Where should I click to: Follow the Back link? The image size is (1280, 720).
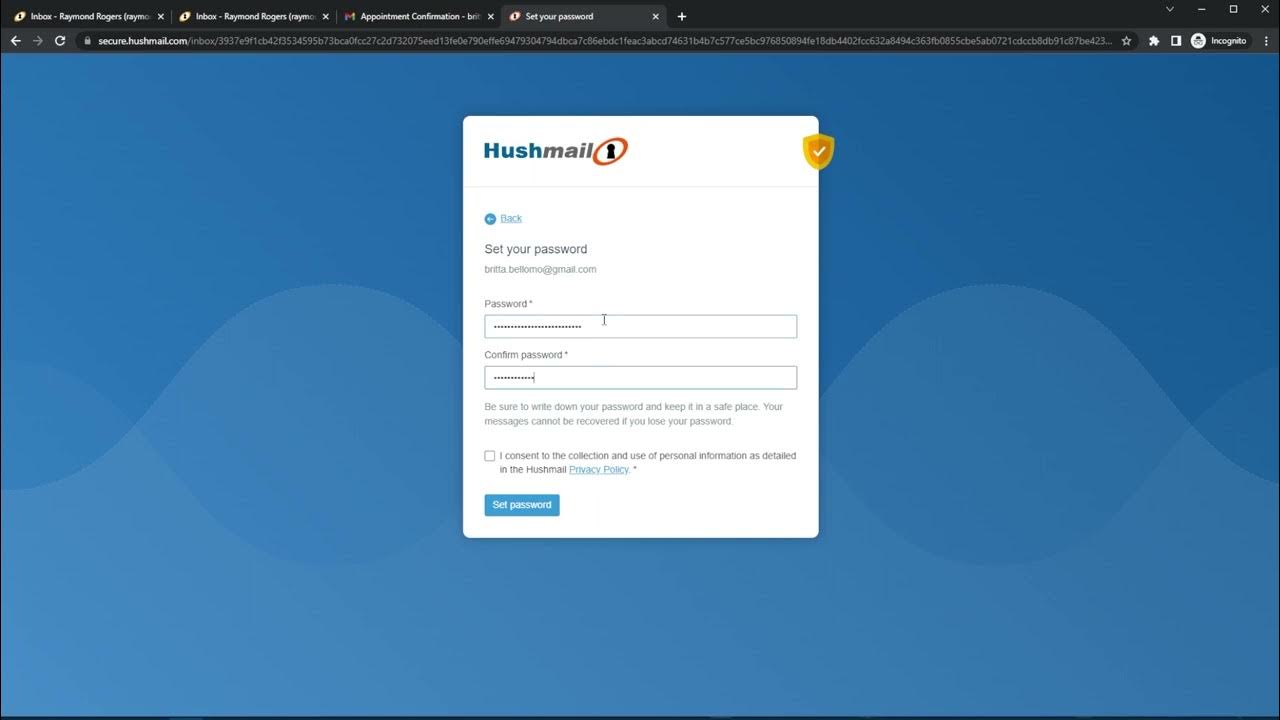click(511, 218)
